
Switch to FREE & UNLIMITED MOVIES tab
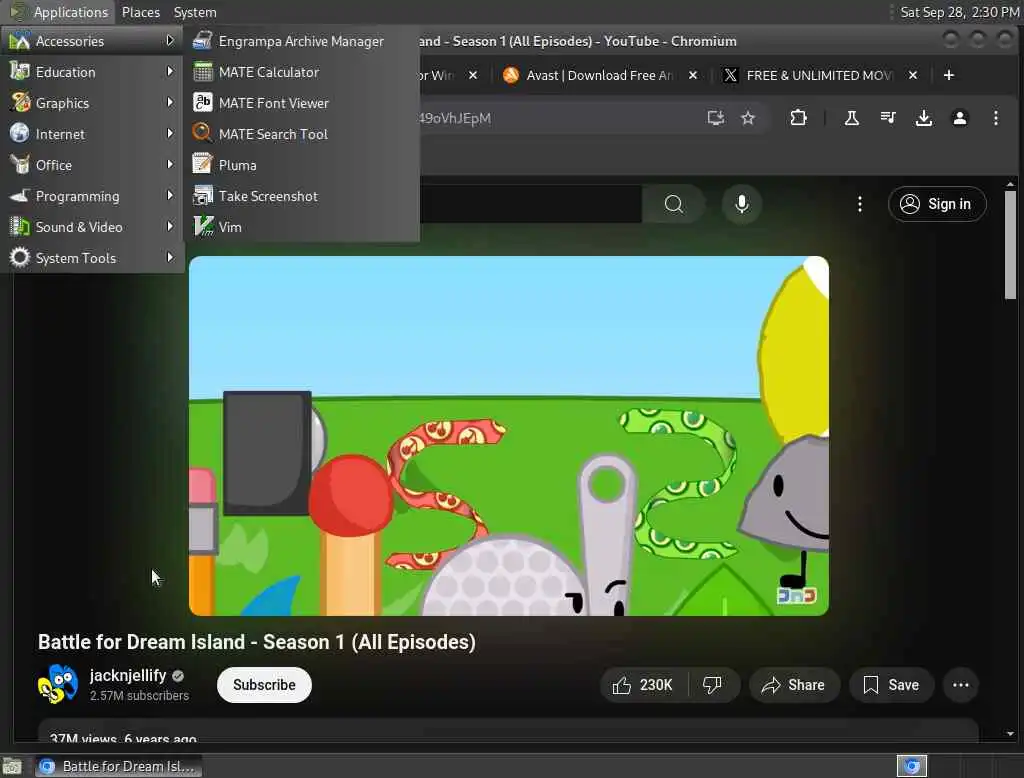coord(818,76)
